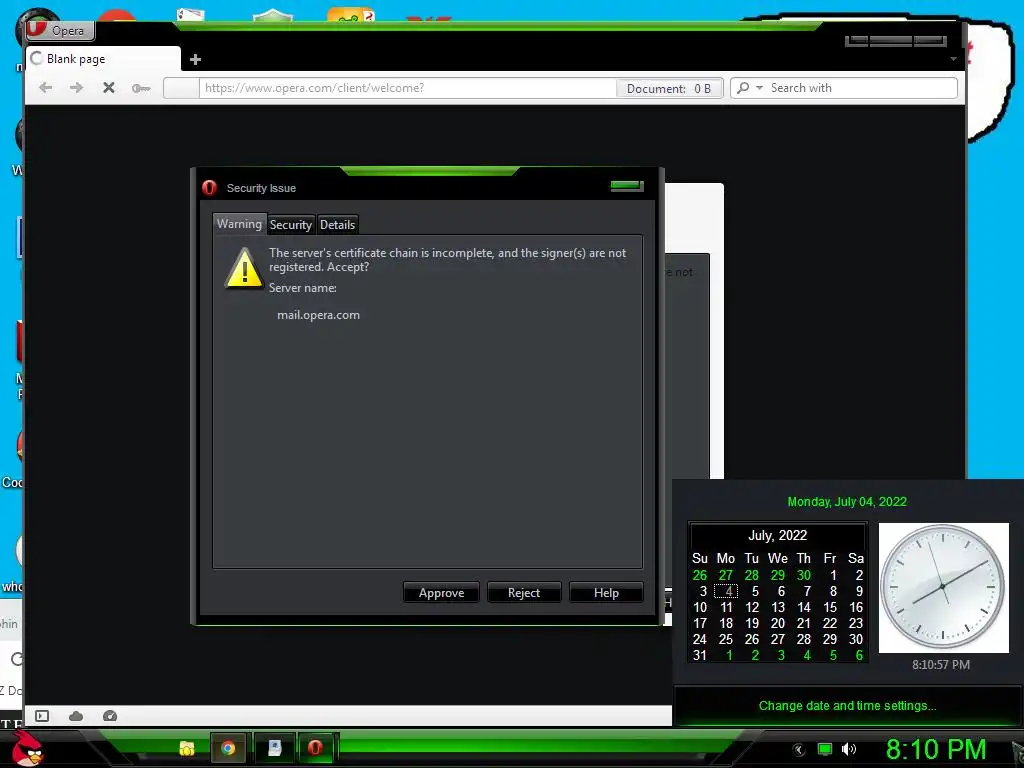Switch to the Security tab

(291, 225)
